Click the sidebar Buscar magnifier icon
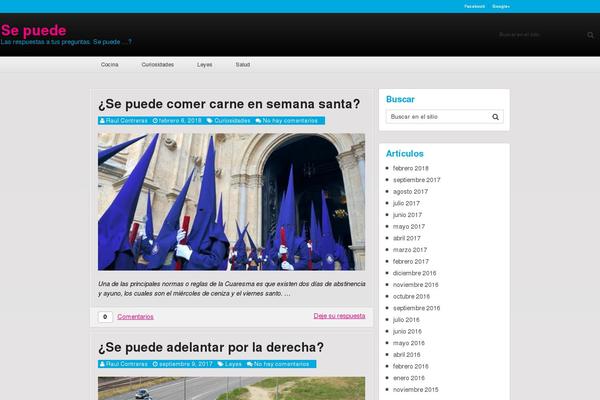Image resolution: width=600 pixels, height=400 pixels. 495,117
